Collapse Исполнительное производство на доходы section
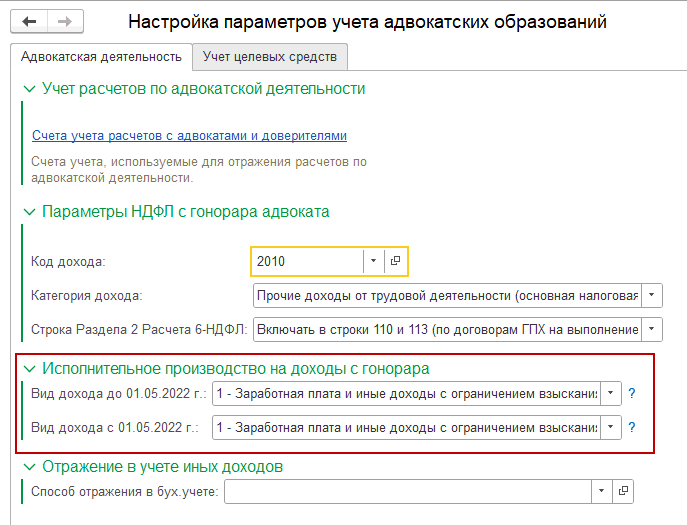687x525 pixels. [28, 369]
